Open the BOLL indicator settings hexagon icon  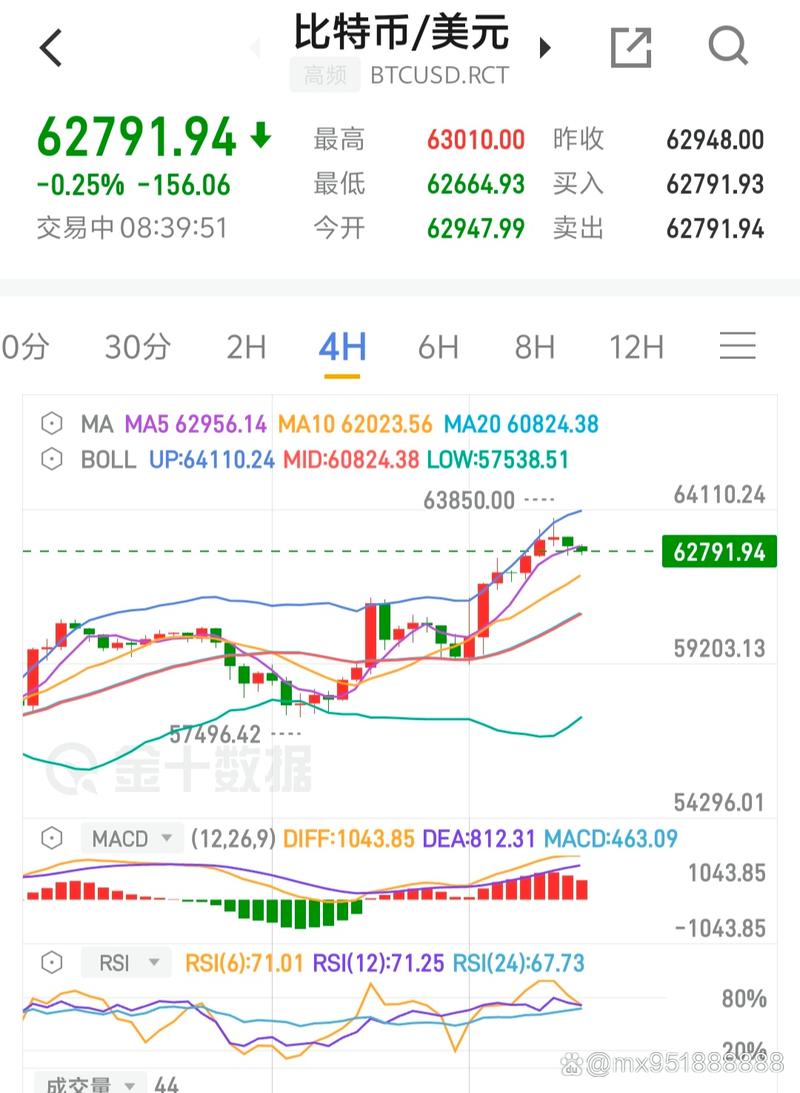coord(52,459)
